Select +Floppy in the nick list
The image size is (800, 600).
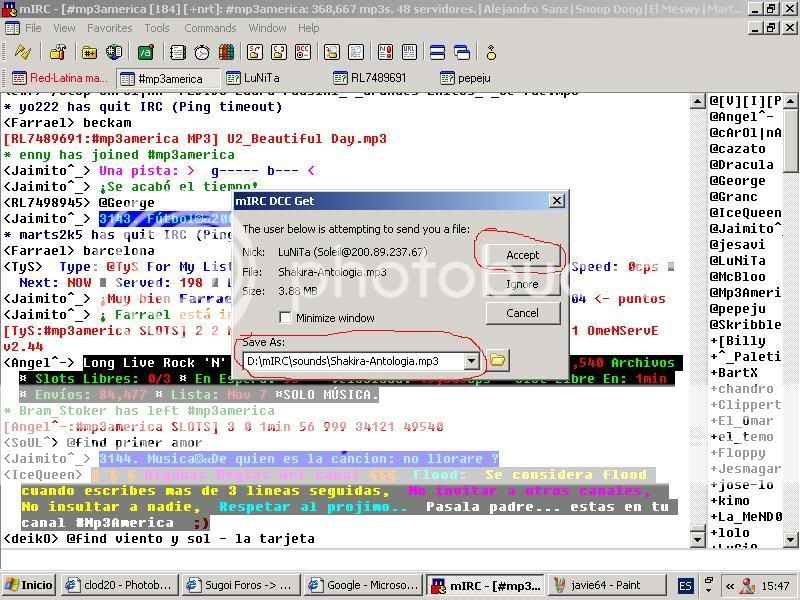pos(737,453)
